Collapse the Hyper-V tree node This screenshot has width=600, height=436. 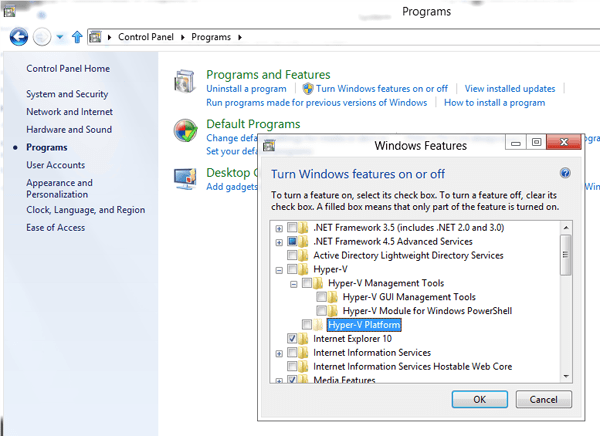pyautogui.click(x=279, y=270)
